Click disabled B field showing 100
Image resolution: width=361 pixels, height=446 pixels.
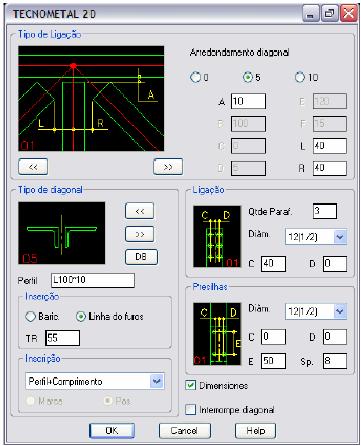coord(248,124)
